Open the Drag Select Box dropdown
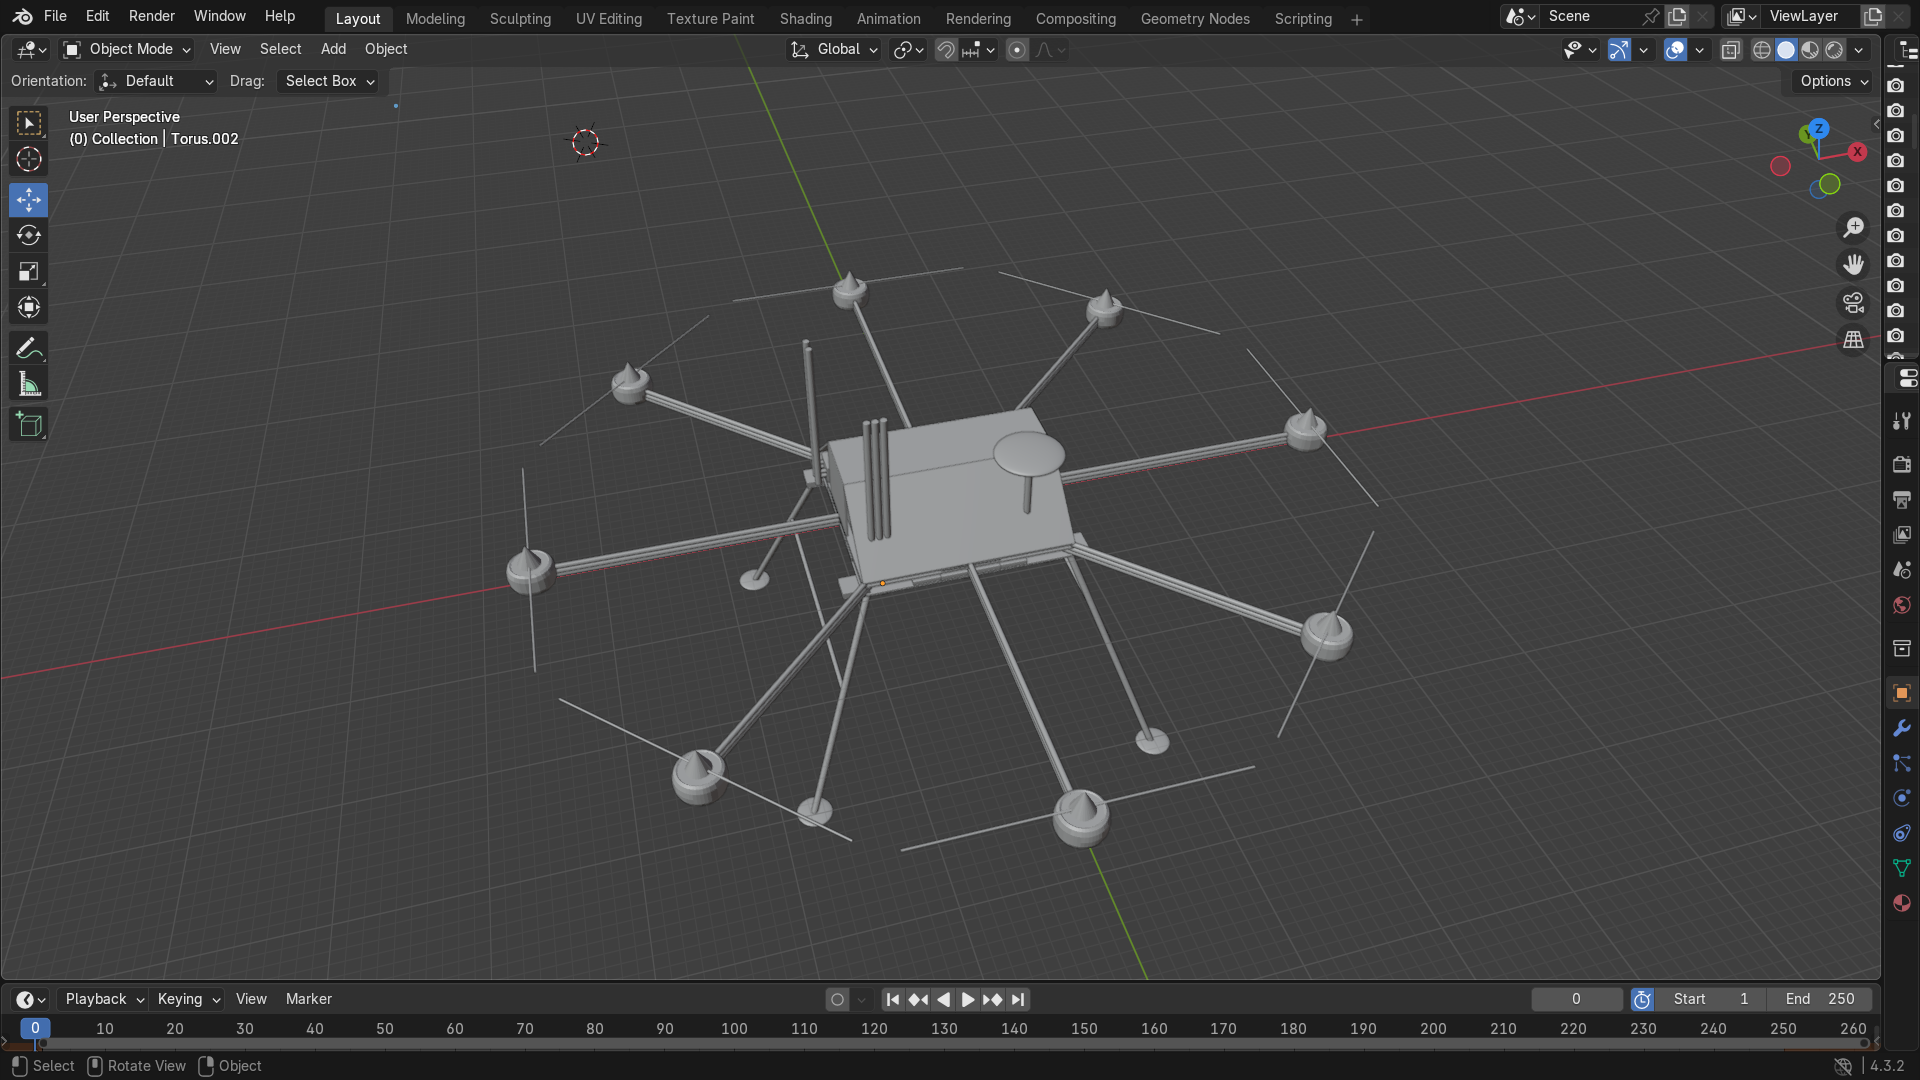The height and width of the screenshot is (1080, 1920). click(328, 81)
